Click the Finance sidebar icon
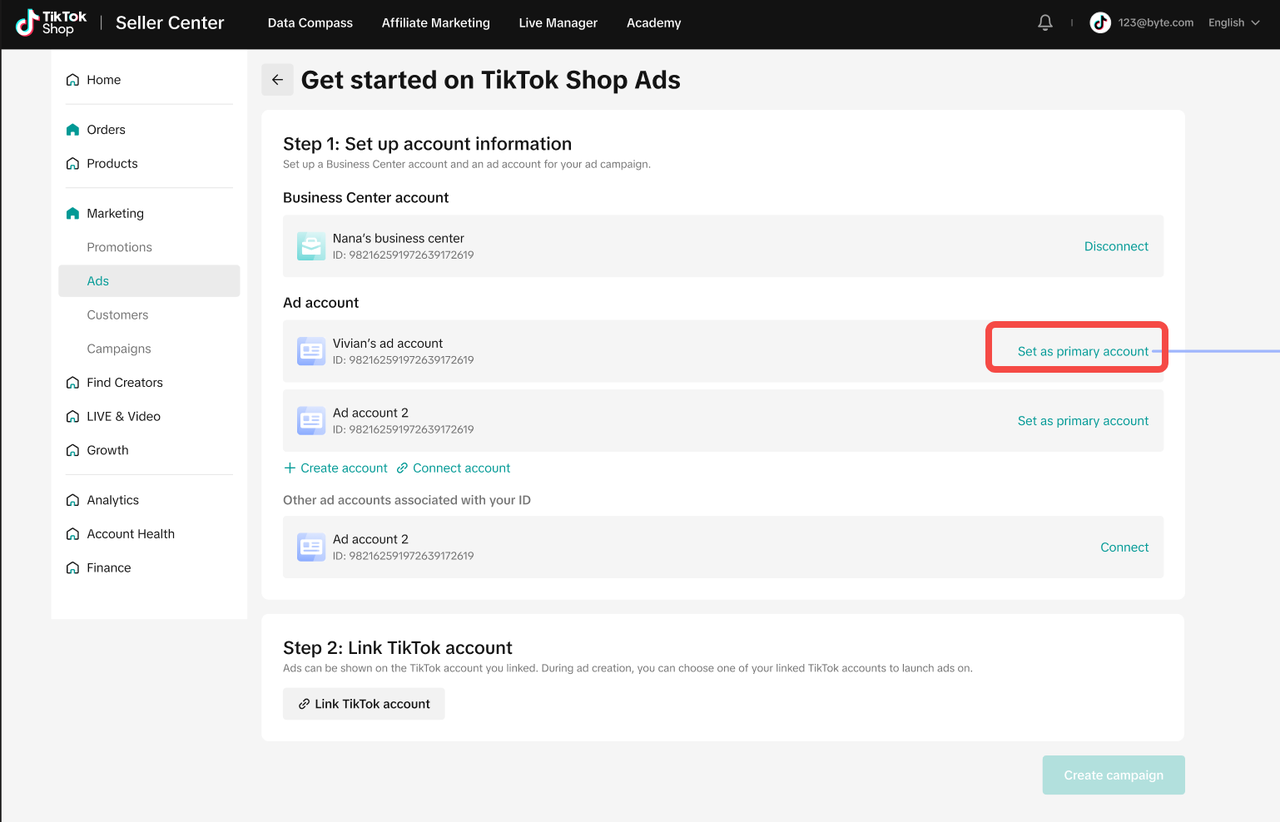The width and height of the screenshot is (1280, 822). click(72, 568)
